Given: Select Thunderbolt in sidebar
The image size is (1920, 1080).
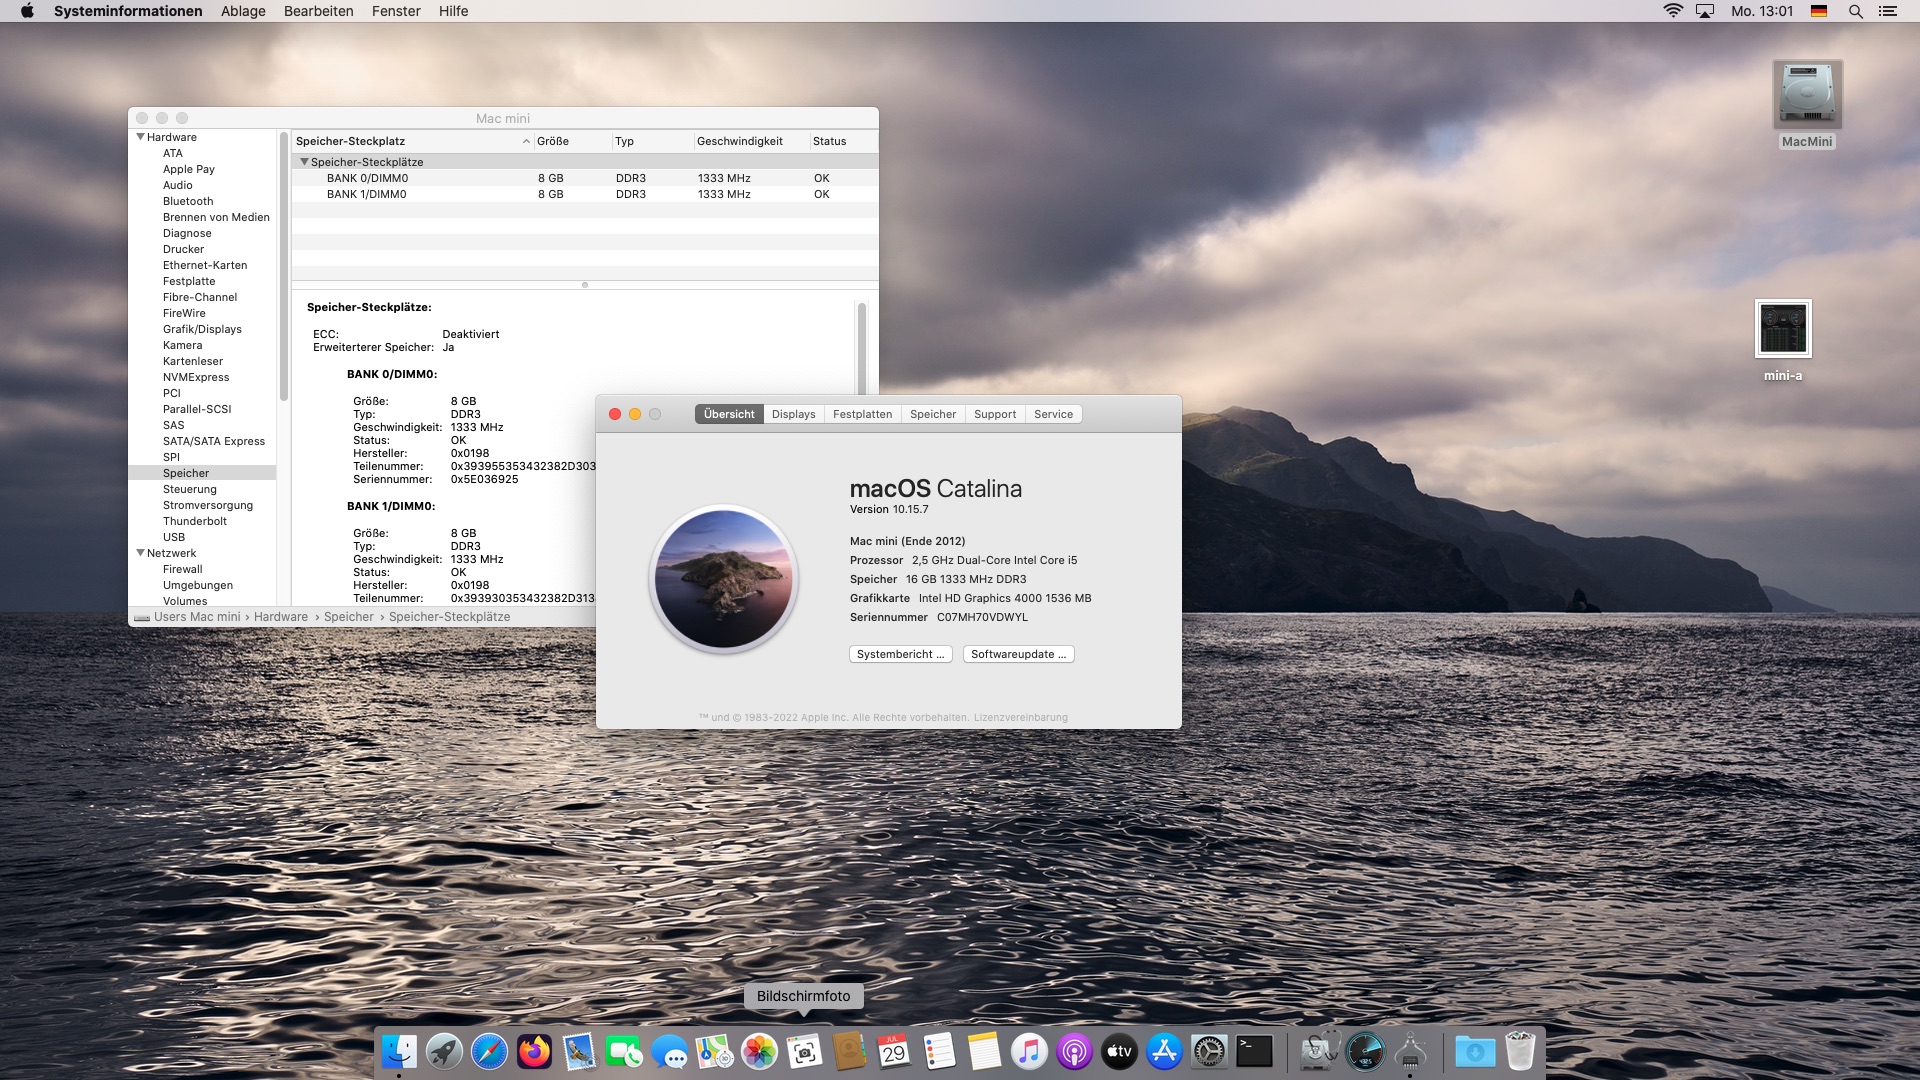Looking at the screenshot, I should point(194,521).
